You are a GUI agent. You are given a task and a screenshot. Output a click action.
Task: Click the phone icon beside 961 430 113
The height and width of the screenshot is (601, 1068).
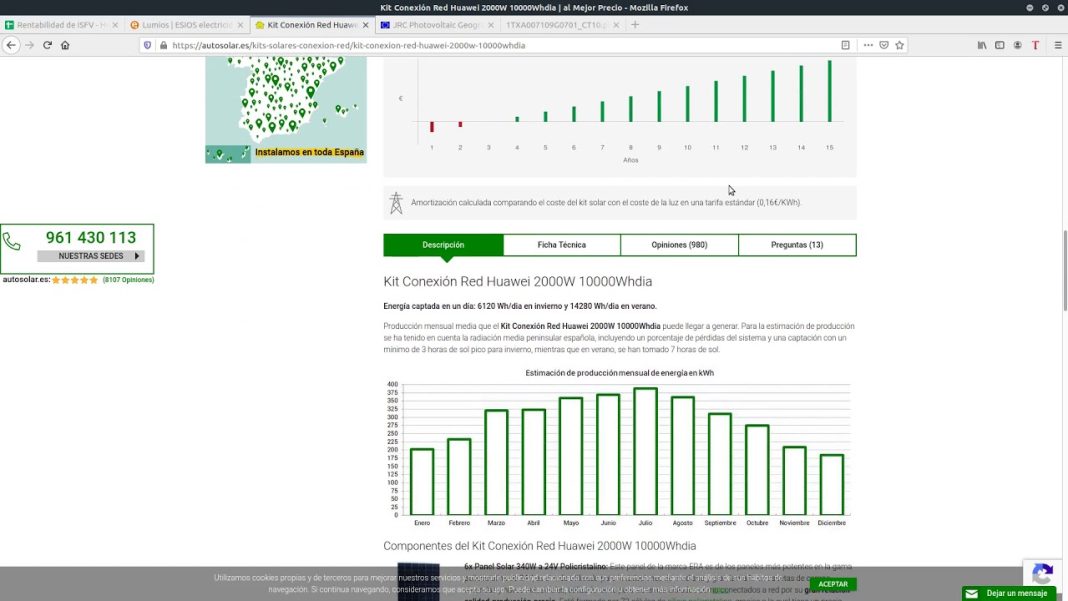(x=12, y=241)
